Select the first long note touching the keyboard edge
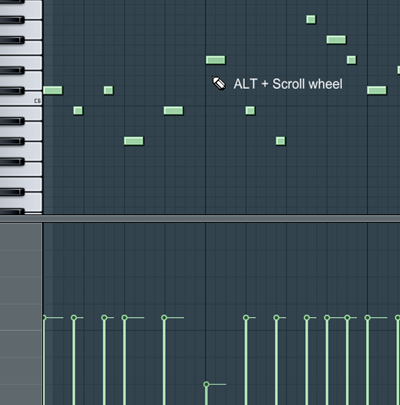Screen dimensions: 400x405 point(53,90)
